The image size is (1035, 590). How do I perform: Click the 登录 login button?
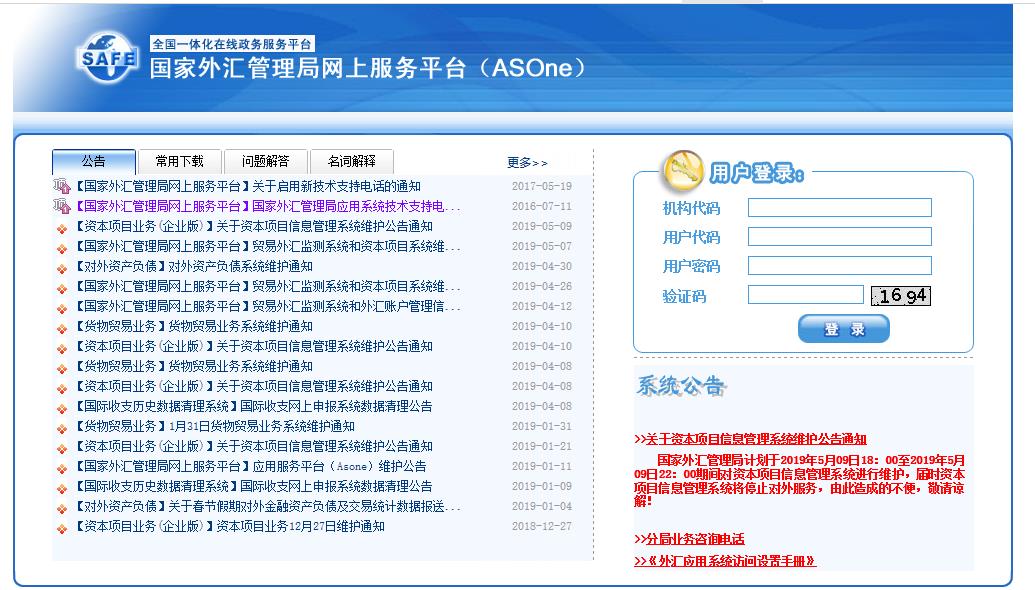[845, 328]
